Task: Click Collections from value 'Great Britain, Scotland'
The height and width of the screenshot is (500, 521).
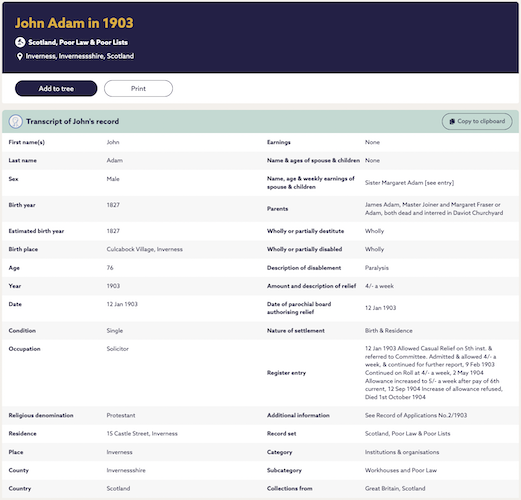Action: click(395, 489)
